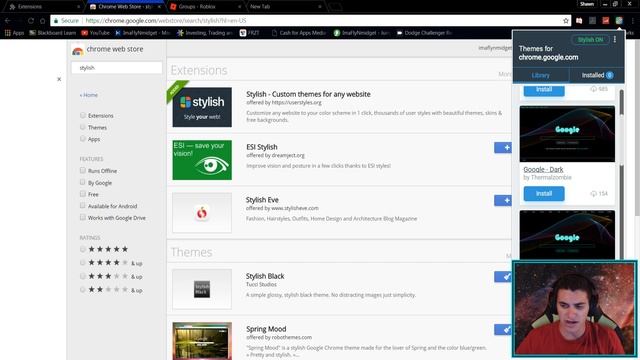Check the Free feature filter

point(83,194)
